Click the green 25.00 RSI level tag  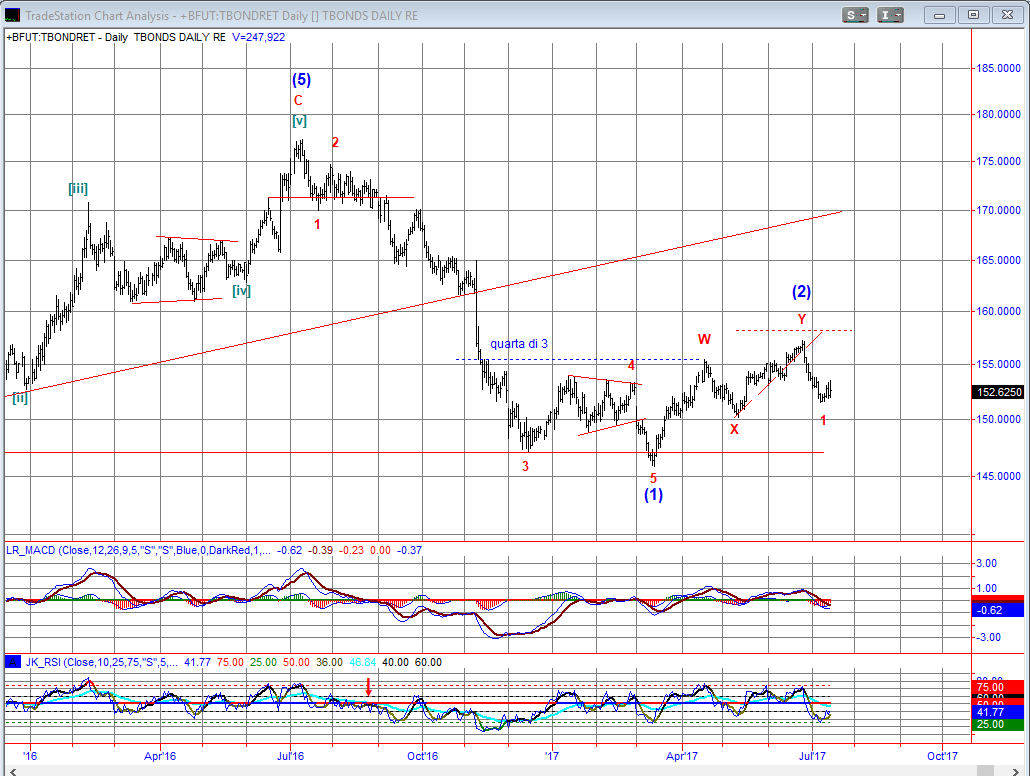[998, 724]
